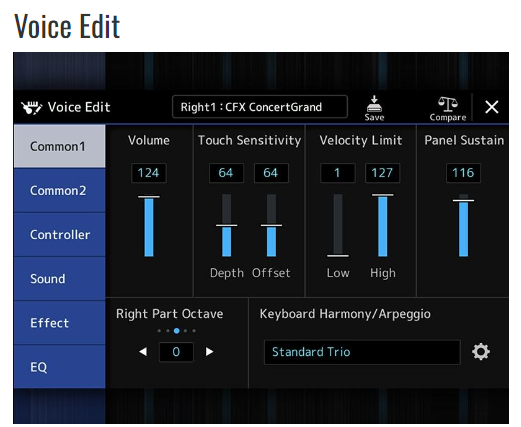
Task: Switch to the Effect tab
Action: 60,323
